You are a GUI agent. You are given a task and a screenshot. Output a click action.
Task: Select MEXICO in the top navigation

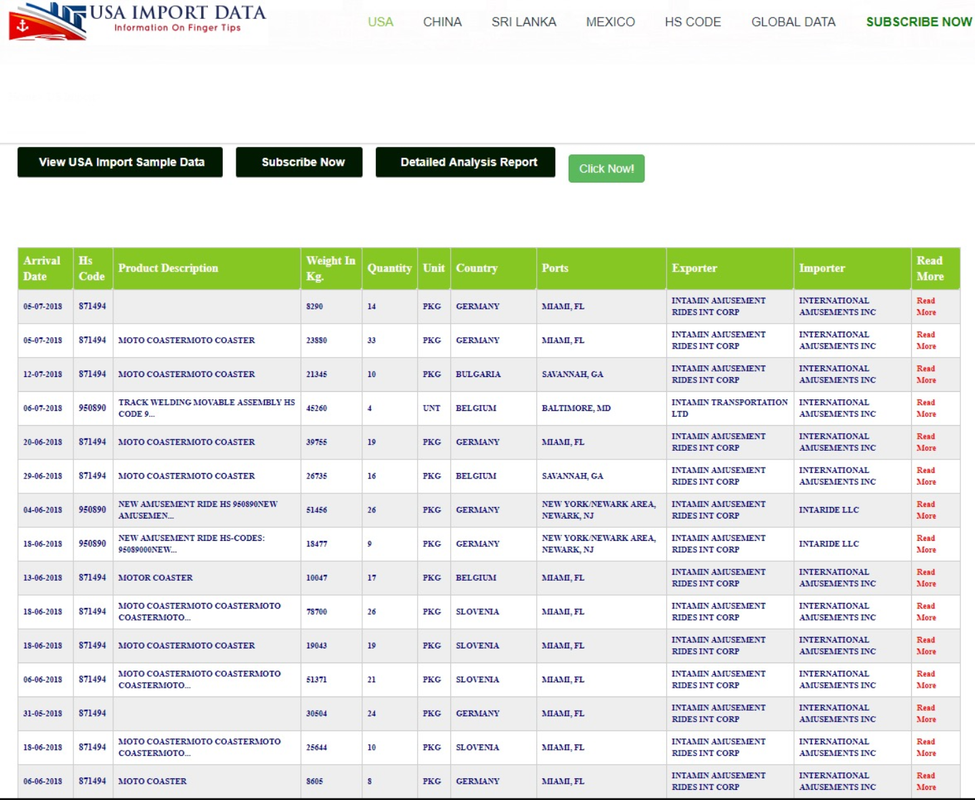pyautogui.click(x=610, y=22)
